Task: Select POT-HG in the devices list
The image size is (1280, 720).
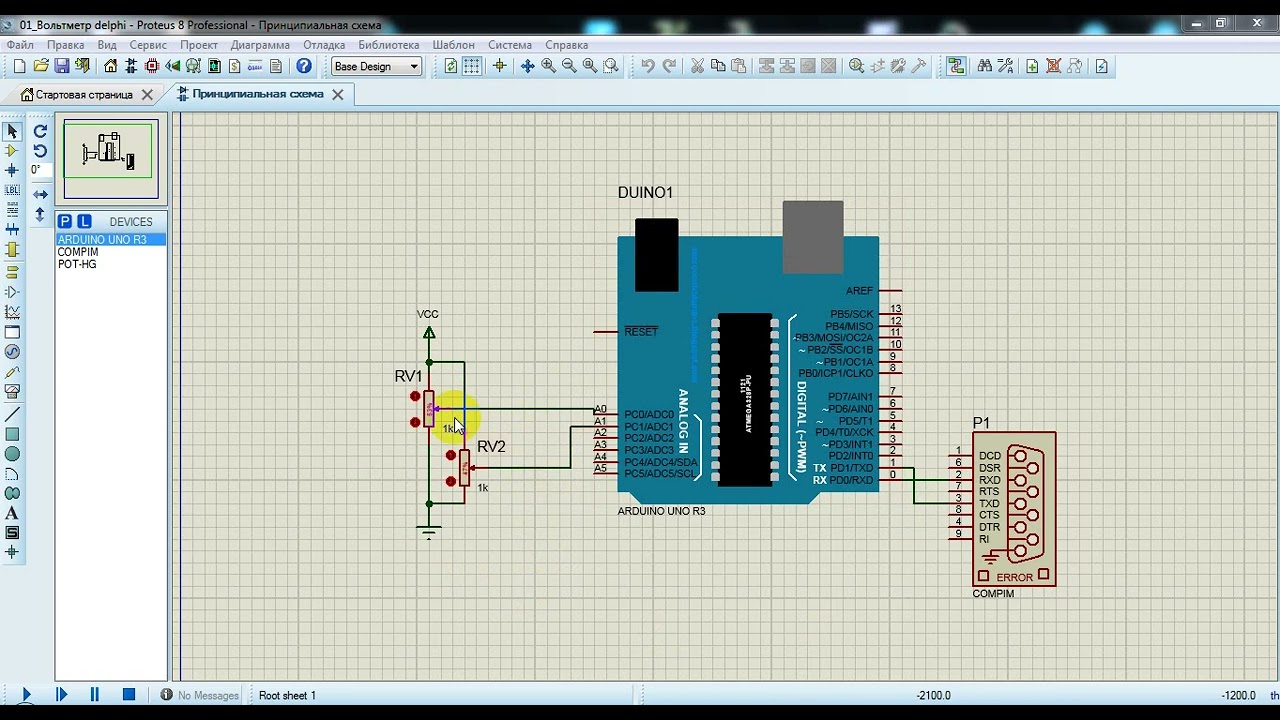Action: tap(77, 264)
